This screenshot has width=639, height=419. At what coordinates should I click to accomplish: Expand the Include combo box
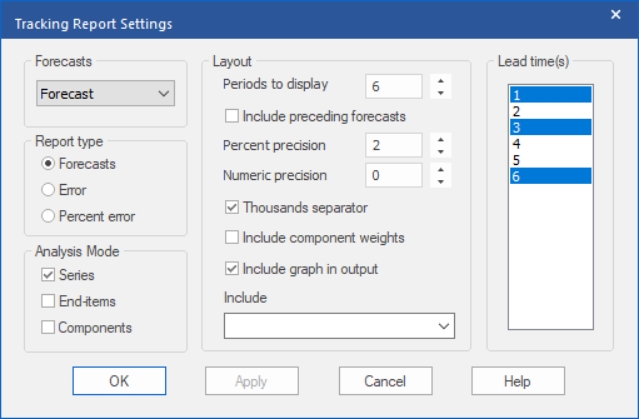pyautogui.click(x=339, y=326)
